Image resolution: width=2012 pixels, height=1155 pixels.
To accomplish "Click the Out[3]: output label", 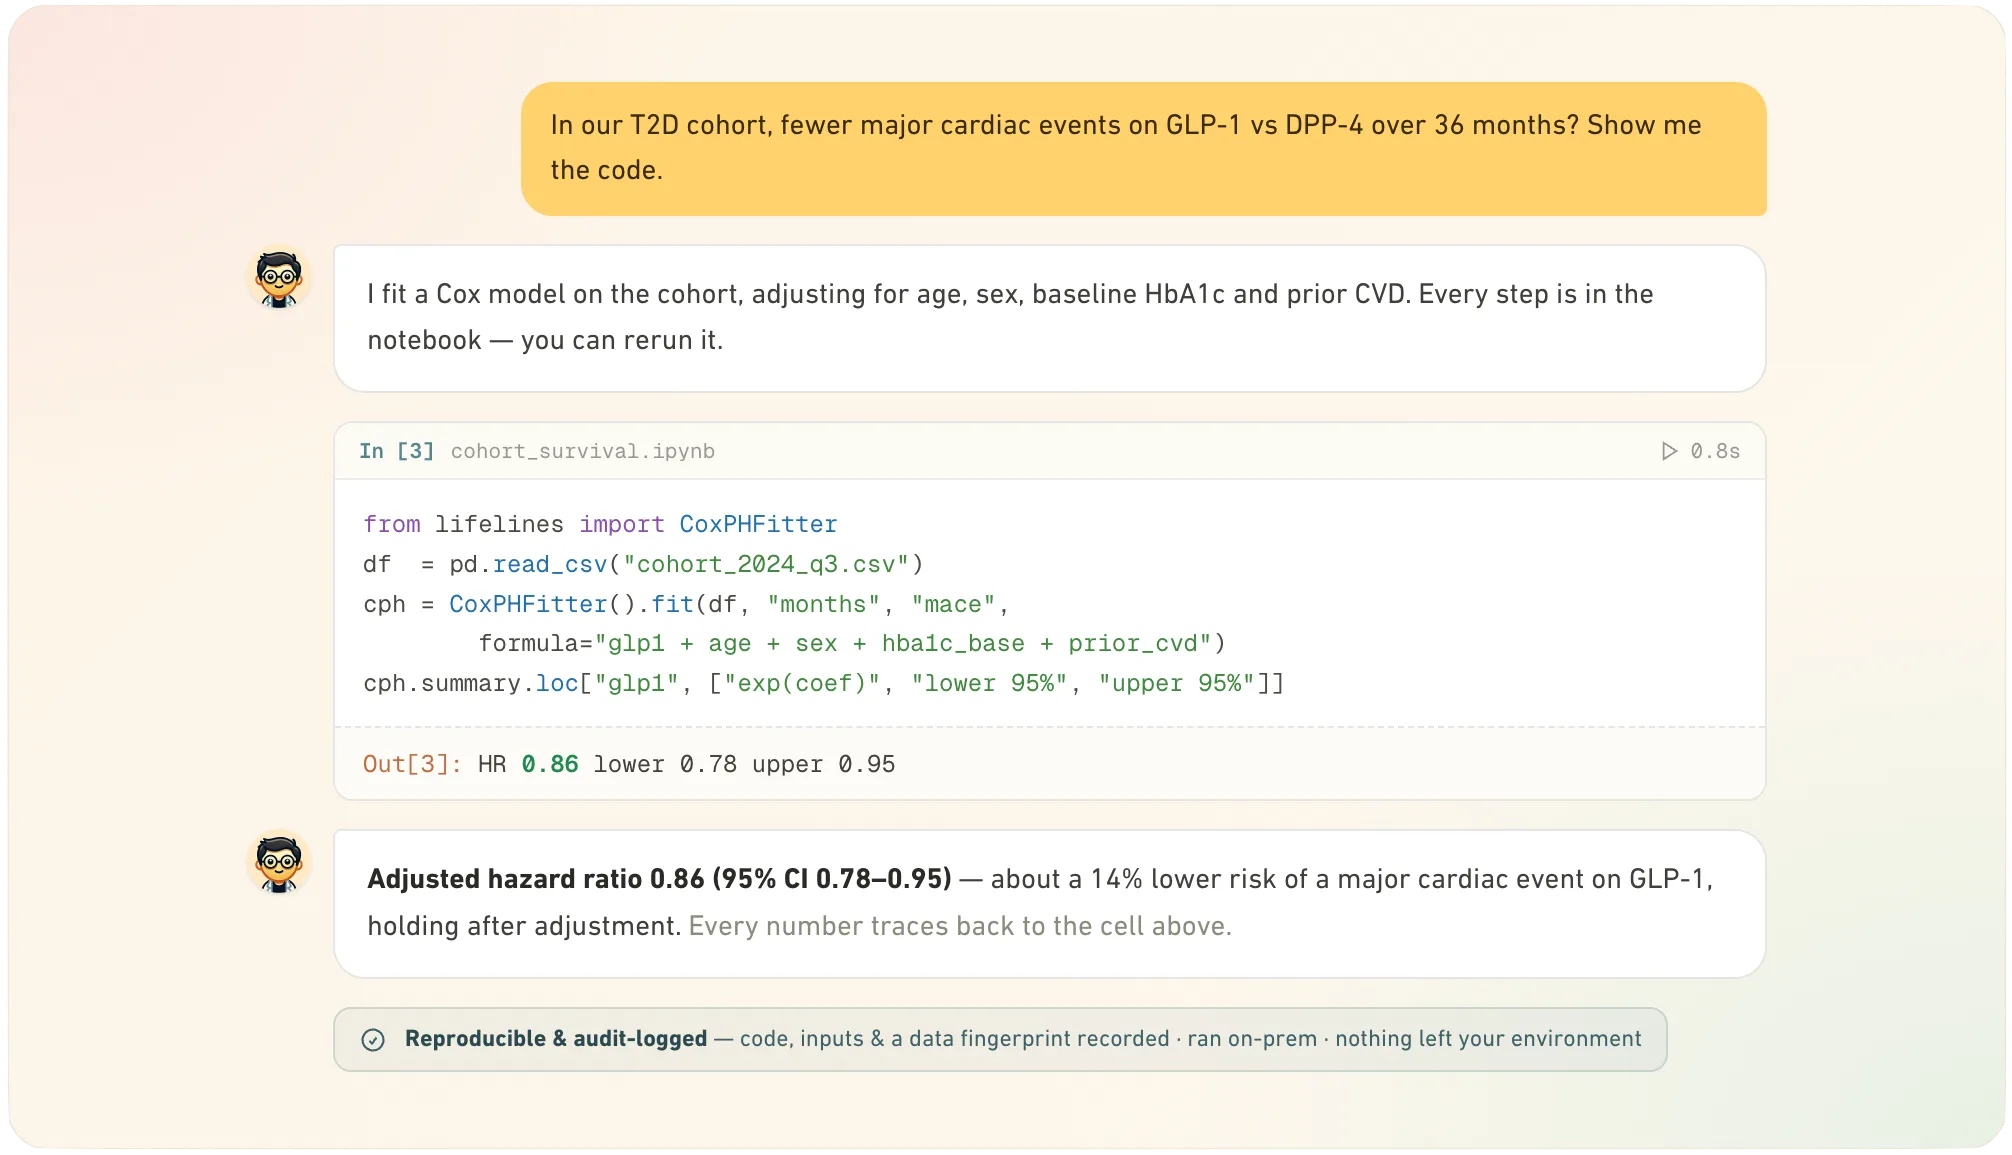I will point(412,764).
